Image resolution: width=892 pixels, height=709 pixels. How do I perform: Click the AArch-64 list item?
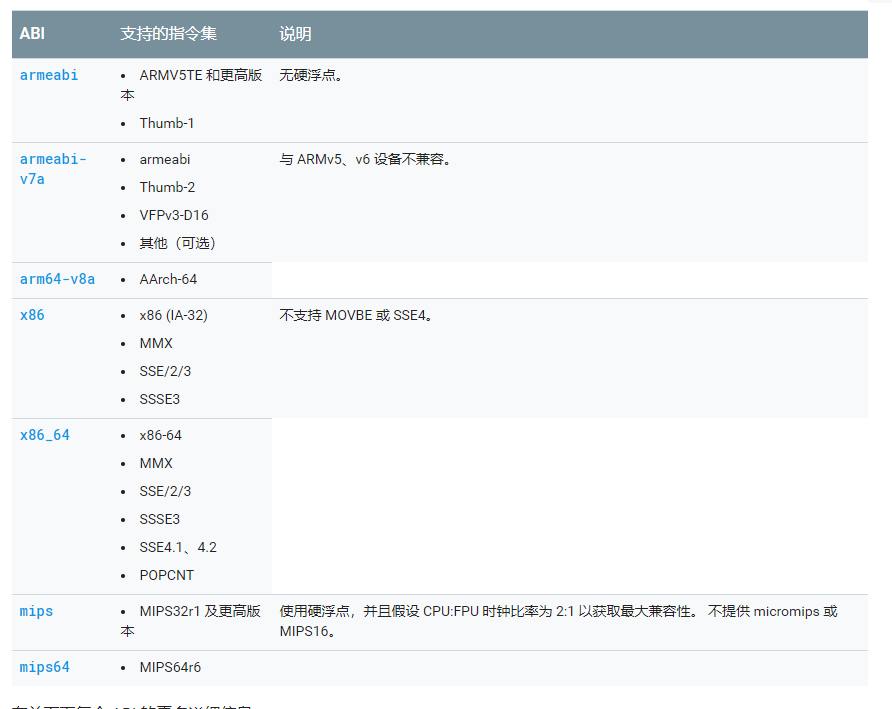(x=168, y=279)
